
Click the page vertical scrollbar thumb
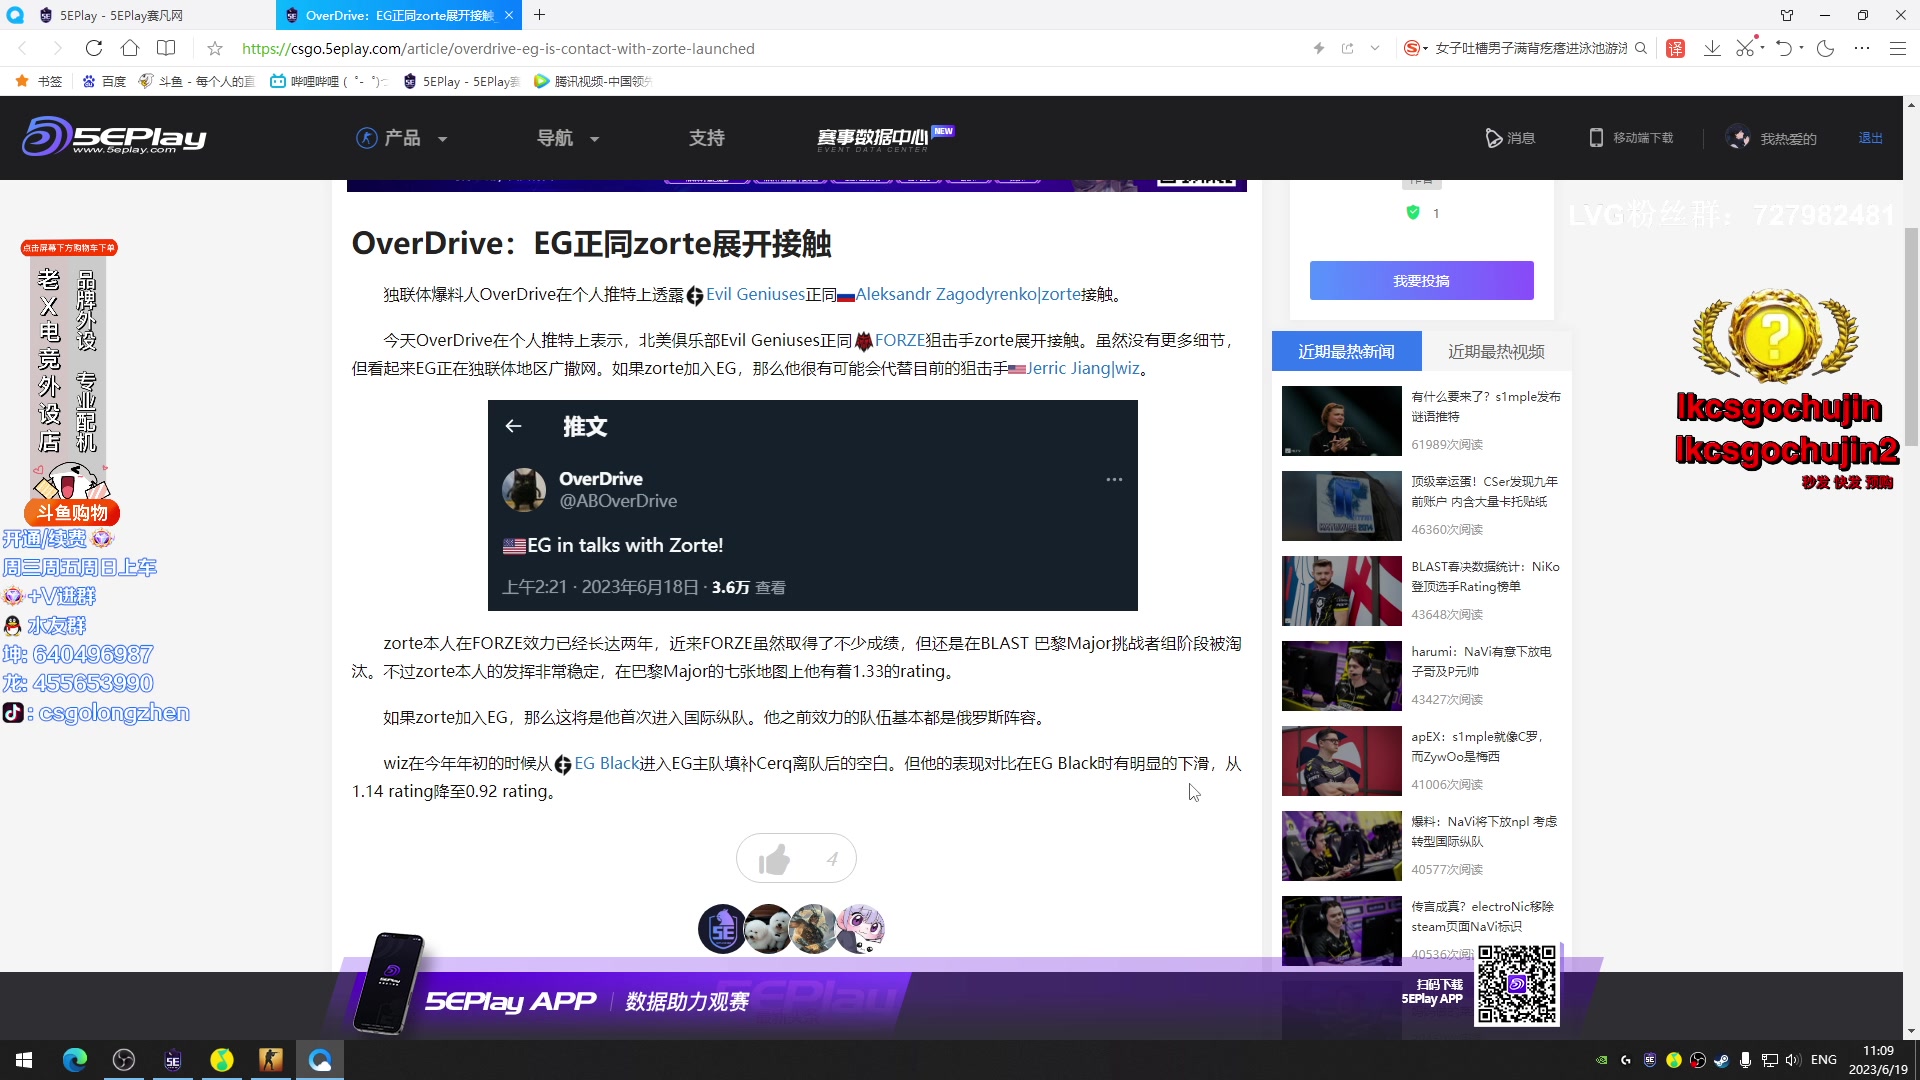[1911, 335]
